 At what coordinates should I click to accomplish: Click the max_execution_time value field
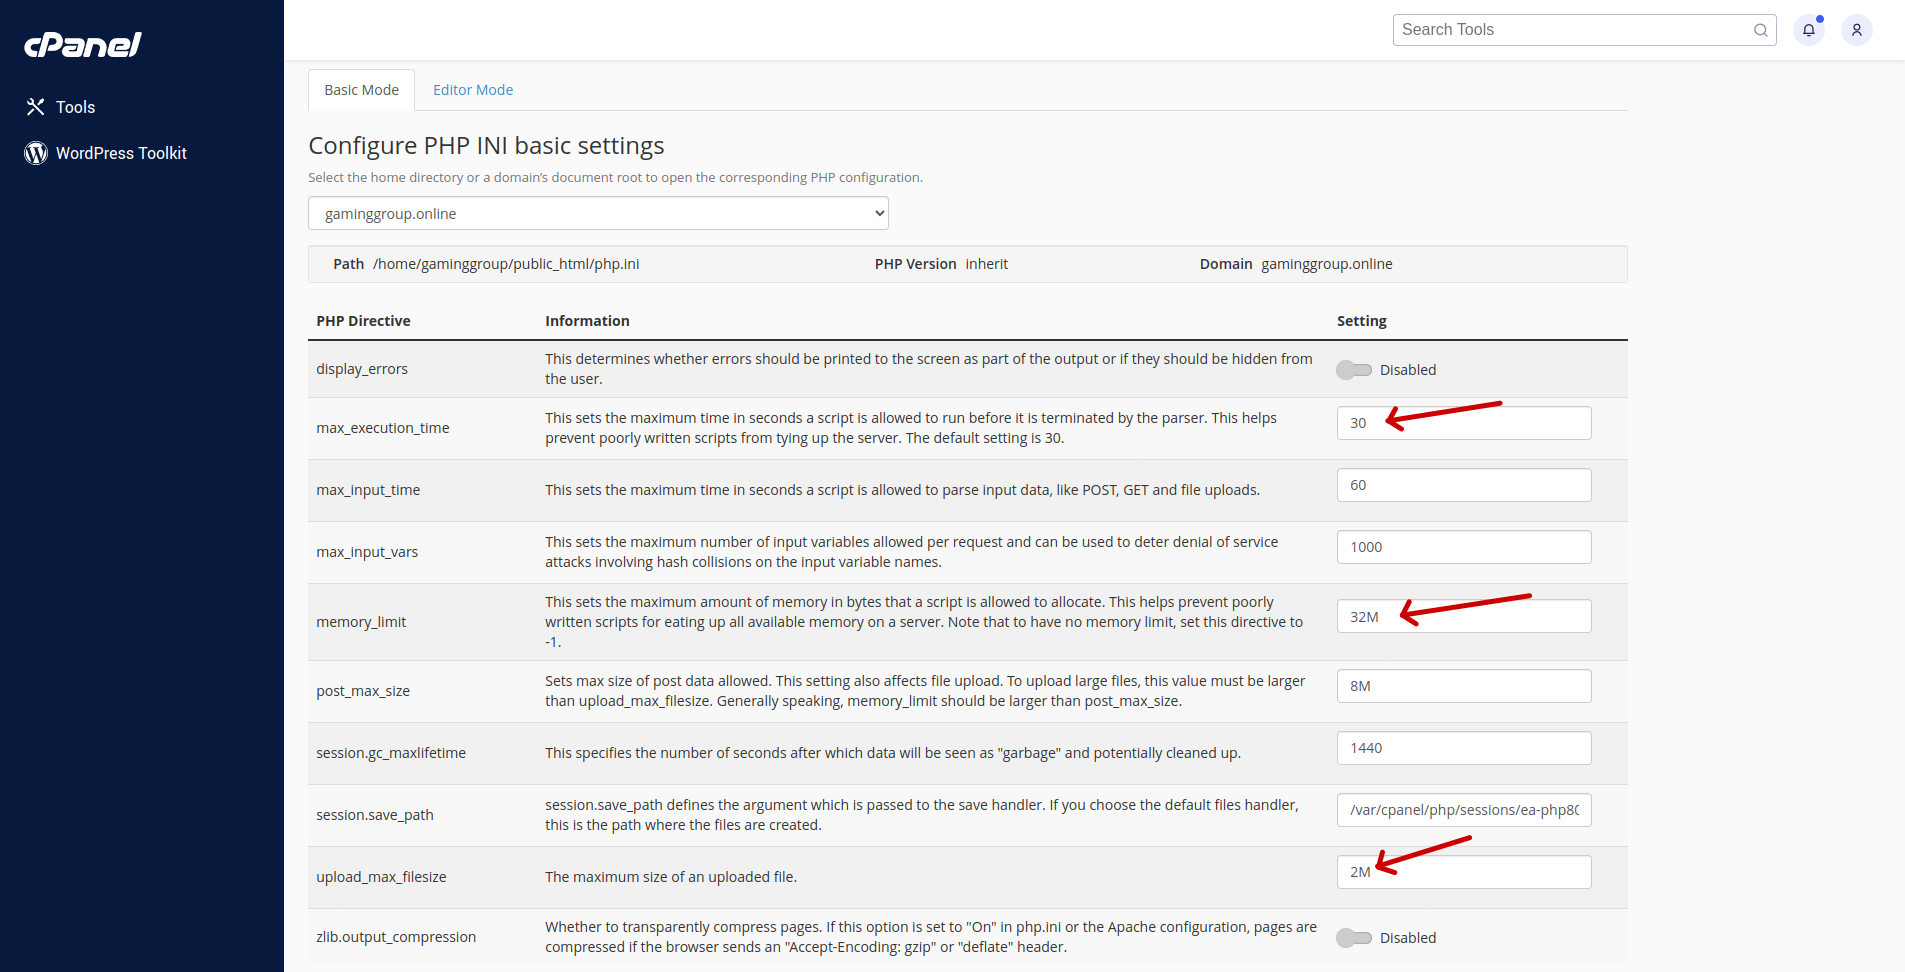(1463, 423)
